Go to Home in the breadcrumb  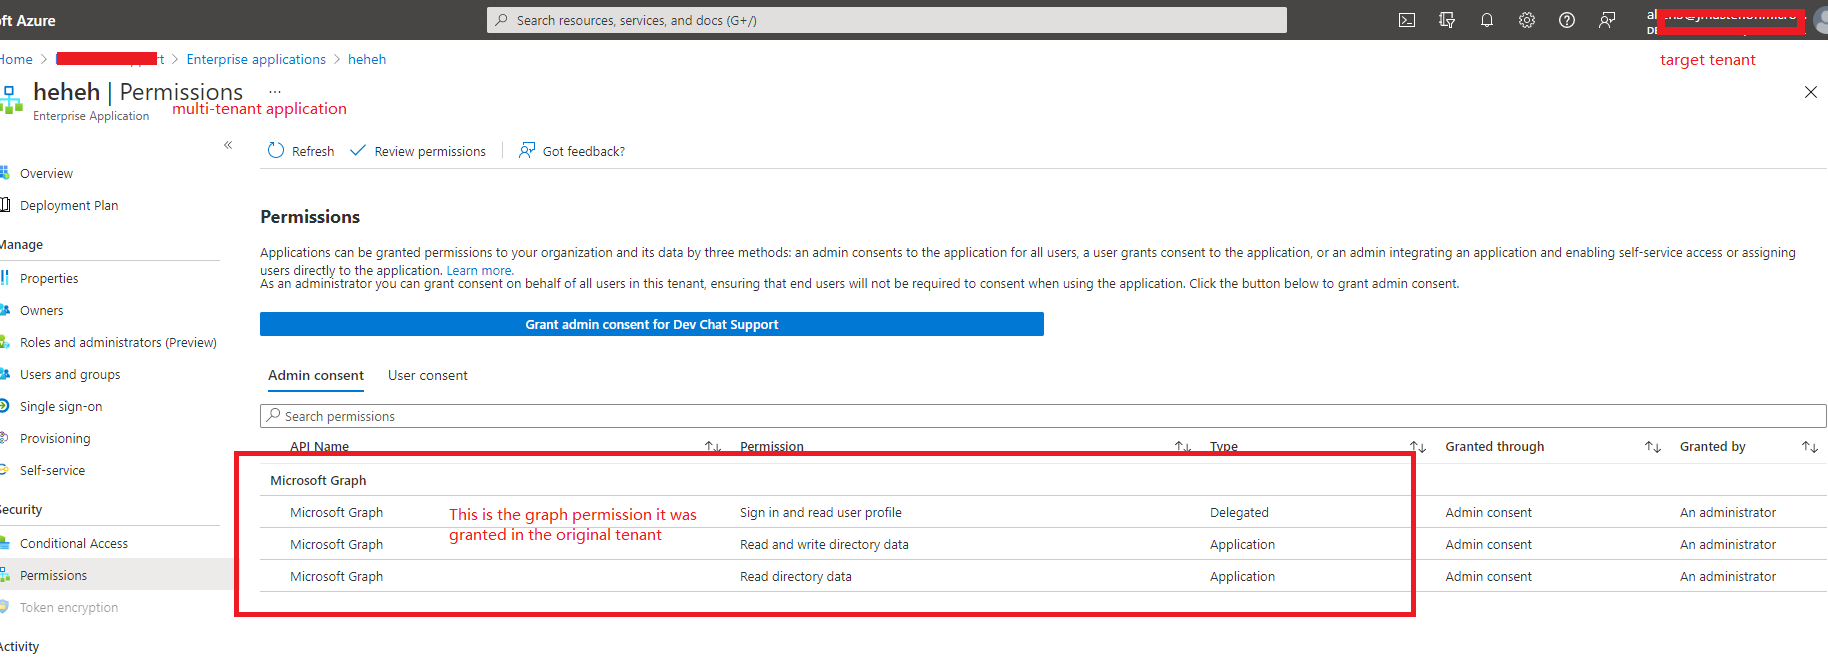coord(16,59)
